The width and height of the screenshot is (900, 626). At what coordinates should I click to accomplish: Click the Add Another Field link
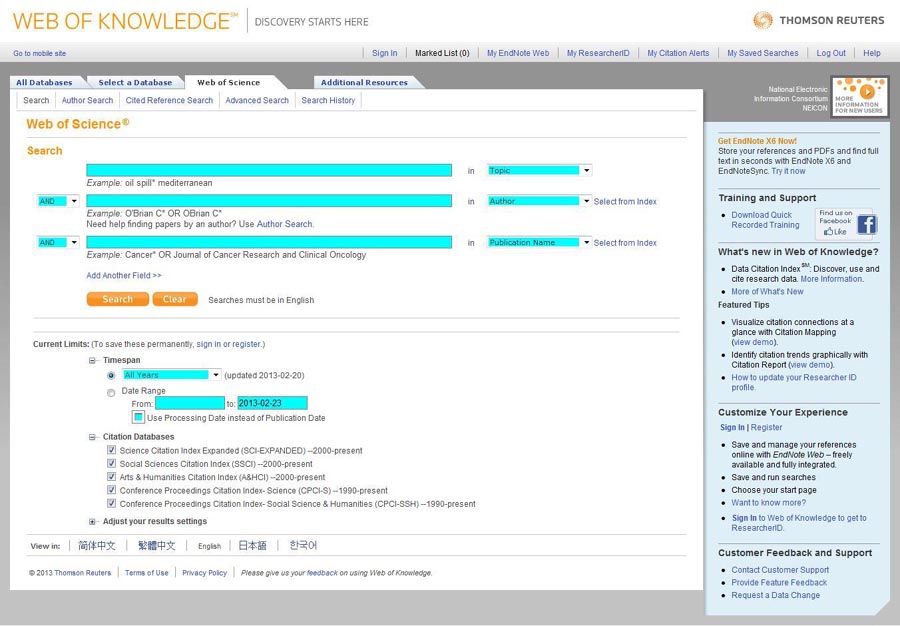pyautogui.click(x=123, y=276)
